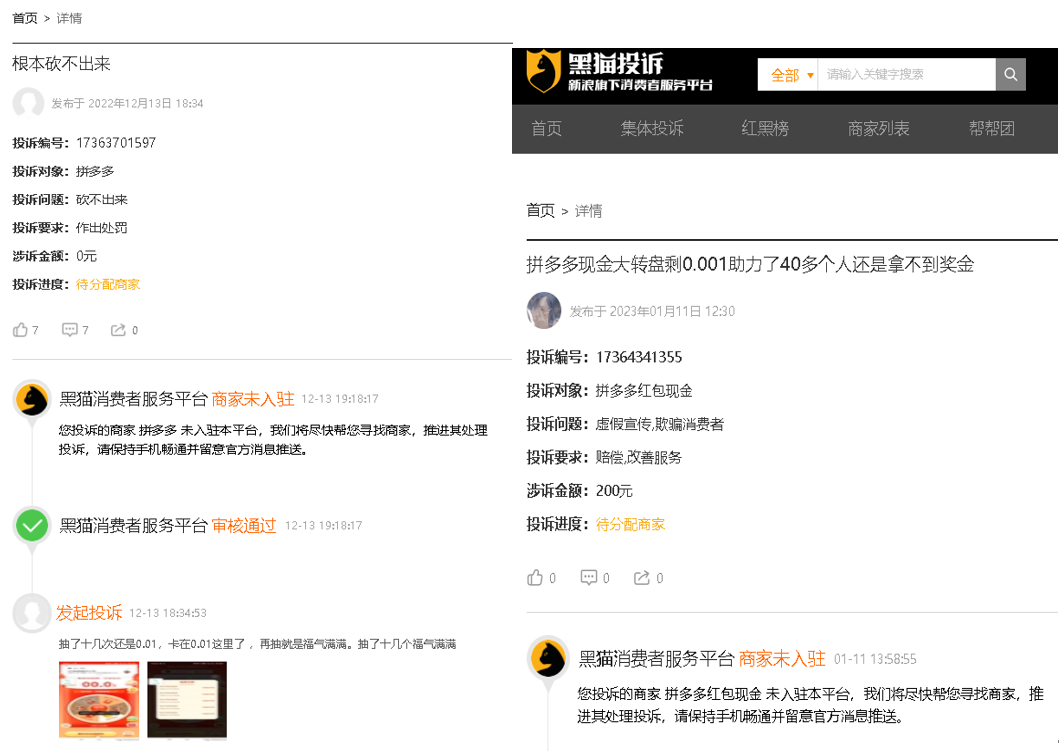Open the 红黑榜 navigation tab
Screen dimensions: 1059x755
point(765,128)
